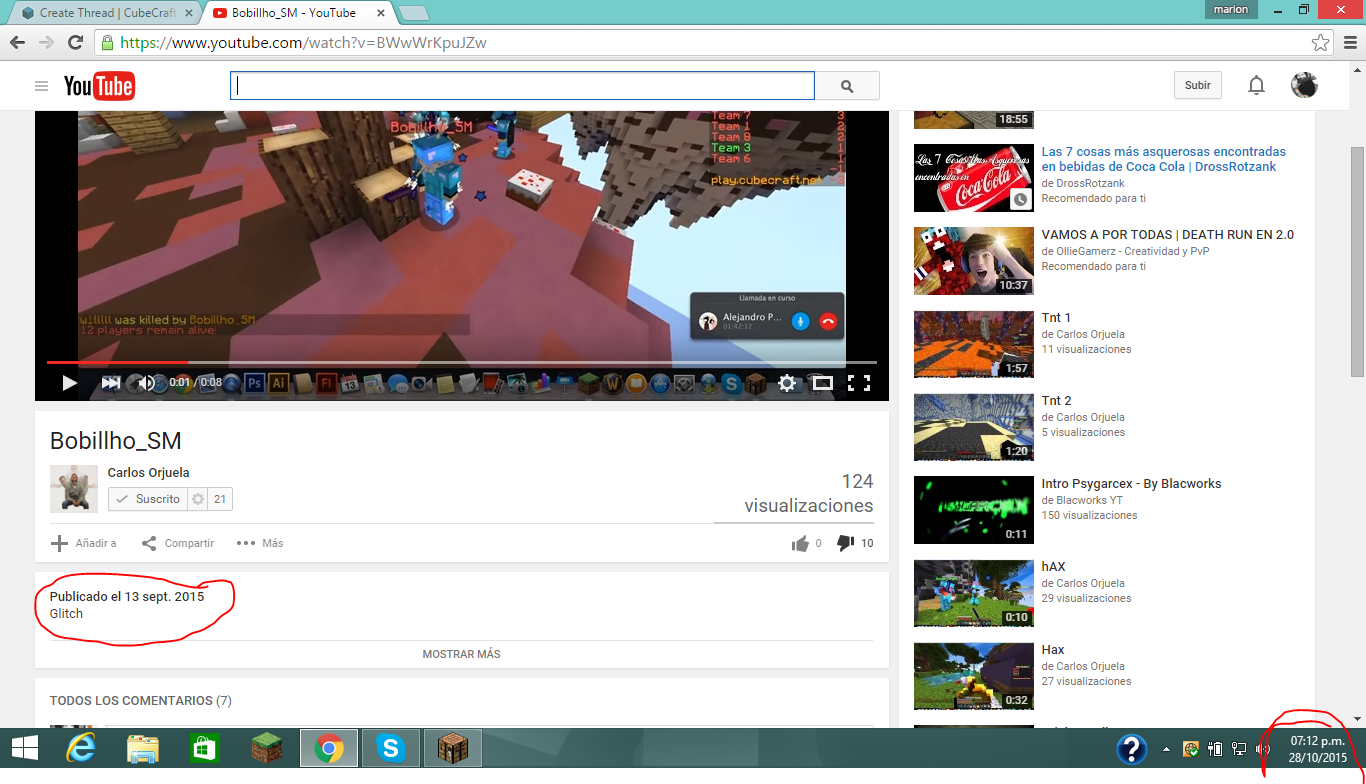
Task: Click the hAX video thumbnail
Action: click(x=974, y=593)
